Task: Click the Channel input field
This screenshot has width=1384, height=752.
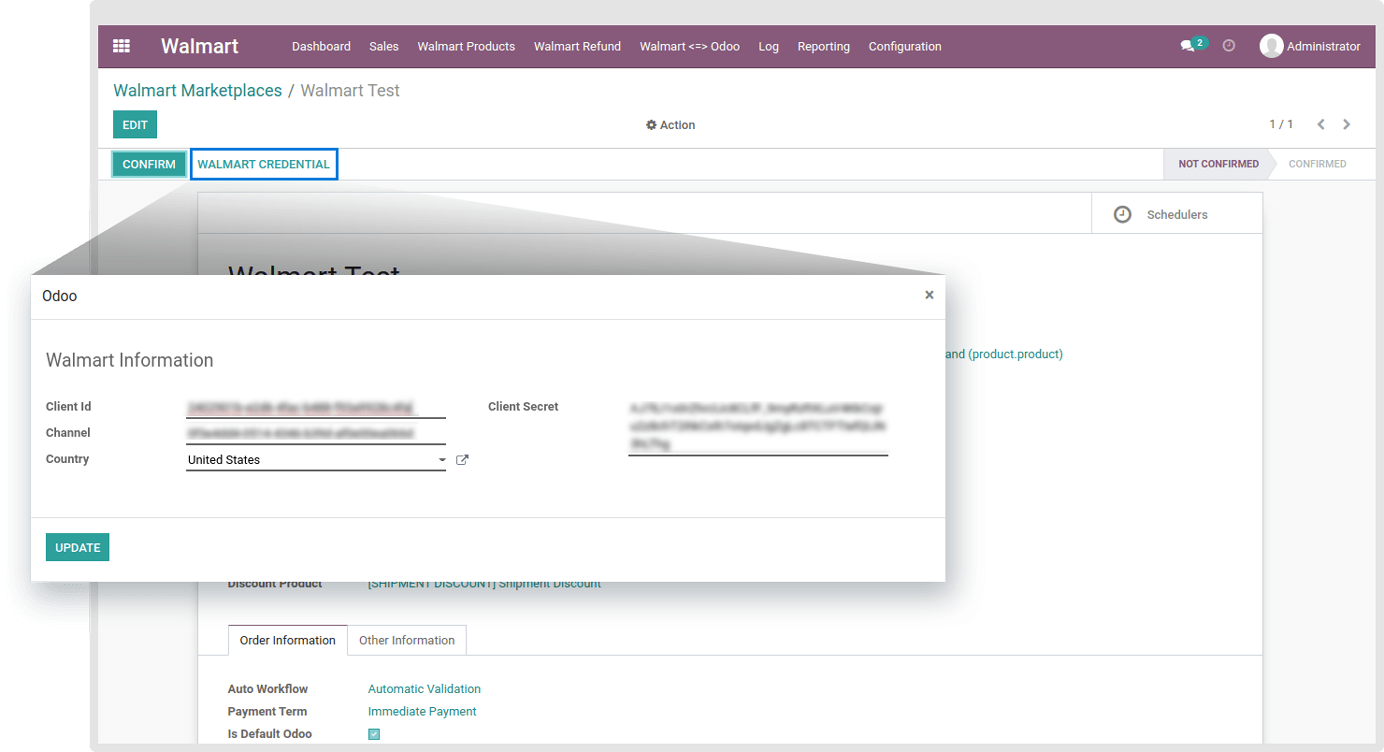Action: [x=316, y=433]
